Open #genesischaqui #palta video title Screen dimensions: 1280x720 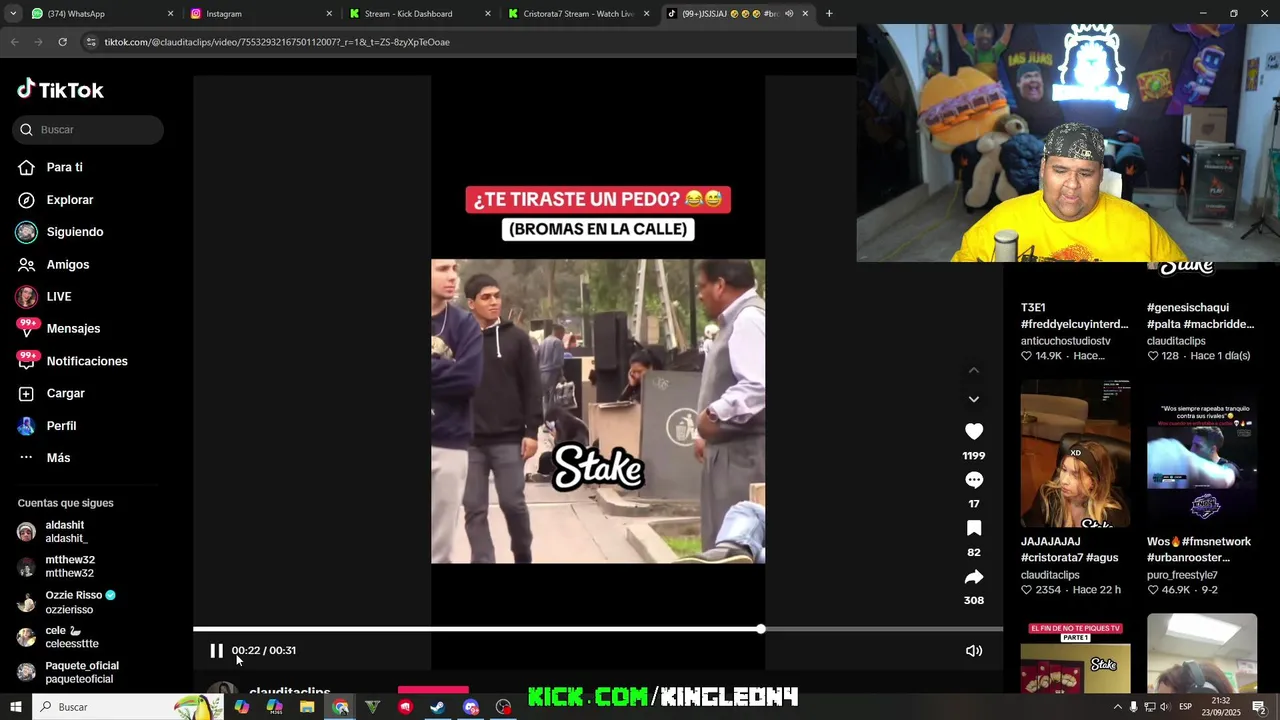pyautogui.click(x=1200, y=316)
